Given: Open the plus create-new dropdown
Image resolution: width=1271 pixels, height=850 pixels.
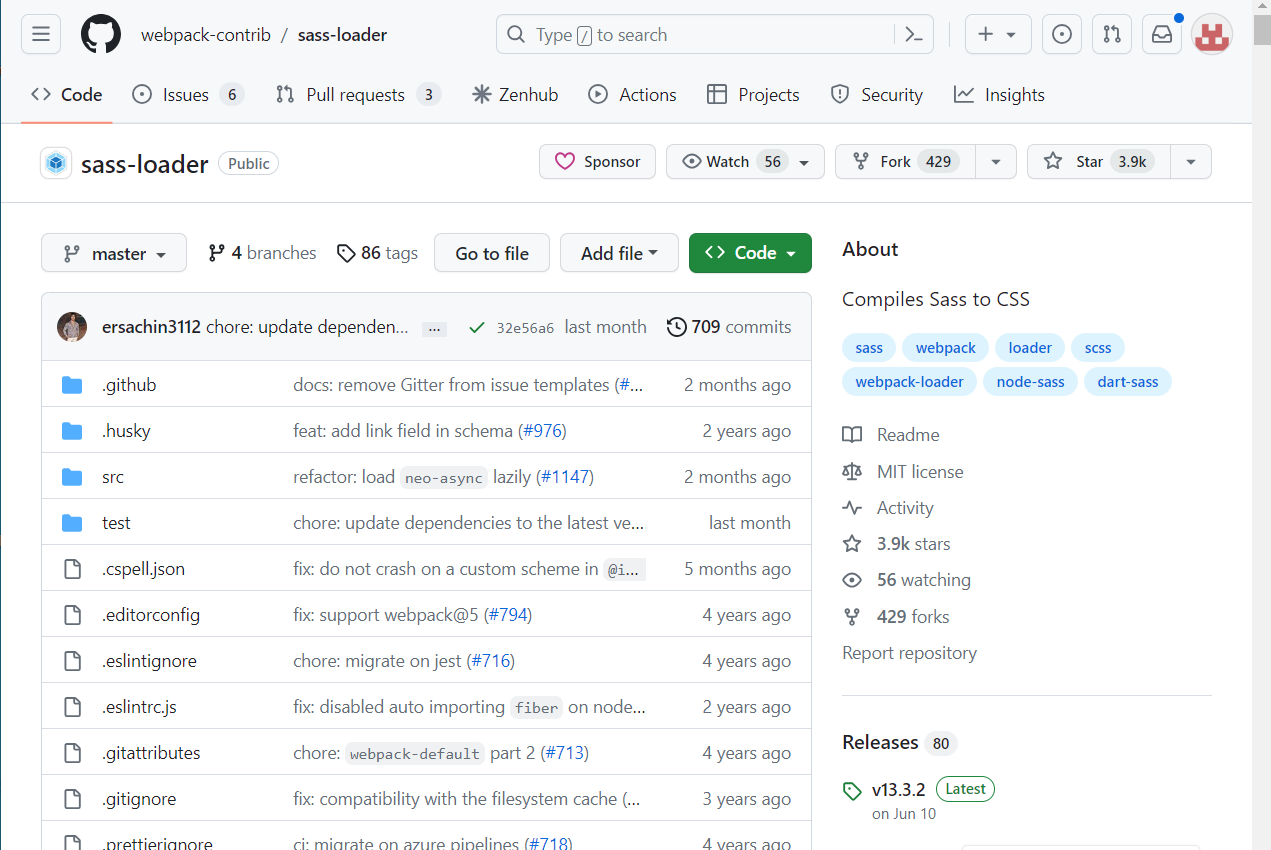Looking at the screenshot, I should click(997, 35).
